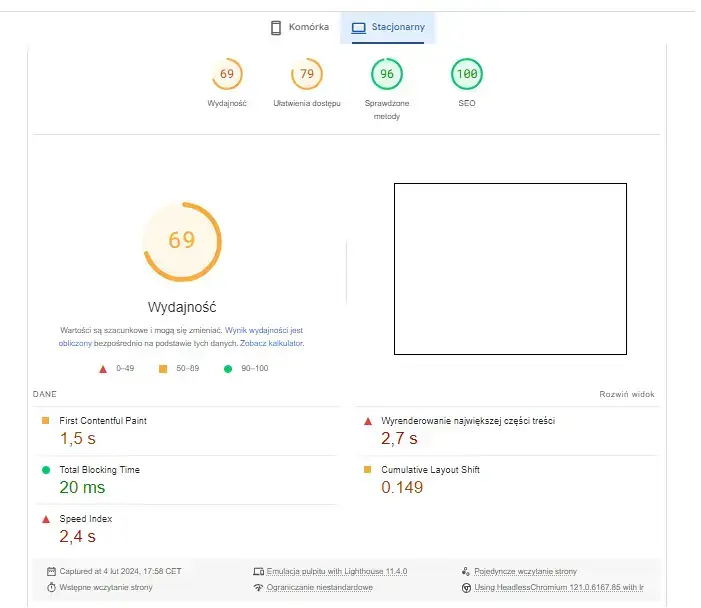Click the calendar icon next to 'Captured at'
The image size is (701, 608).
tap(51, 571)
